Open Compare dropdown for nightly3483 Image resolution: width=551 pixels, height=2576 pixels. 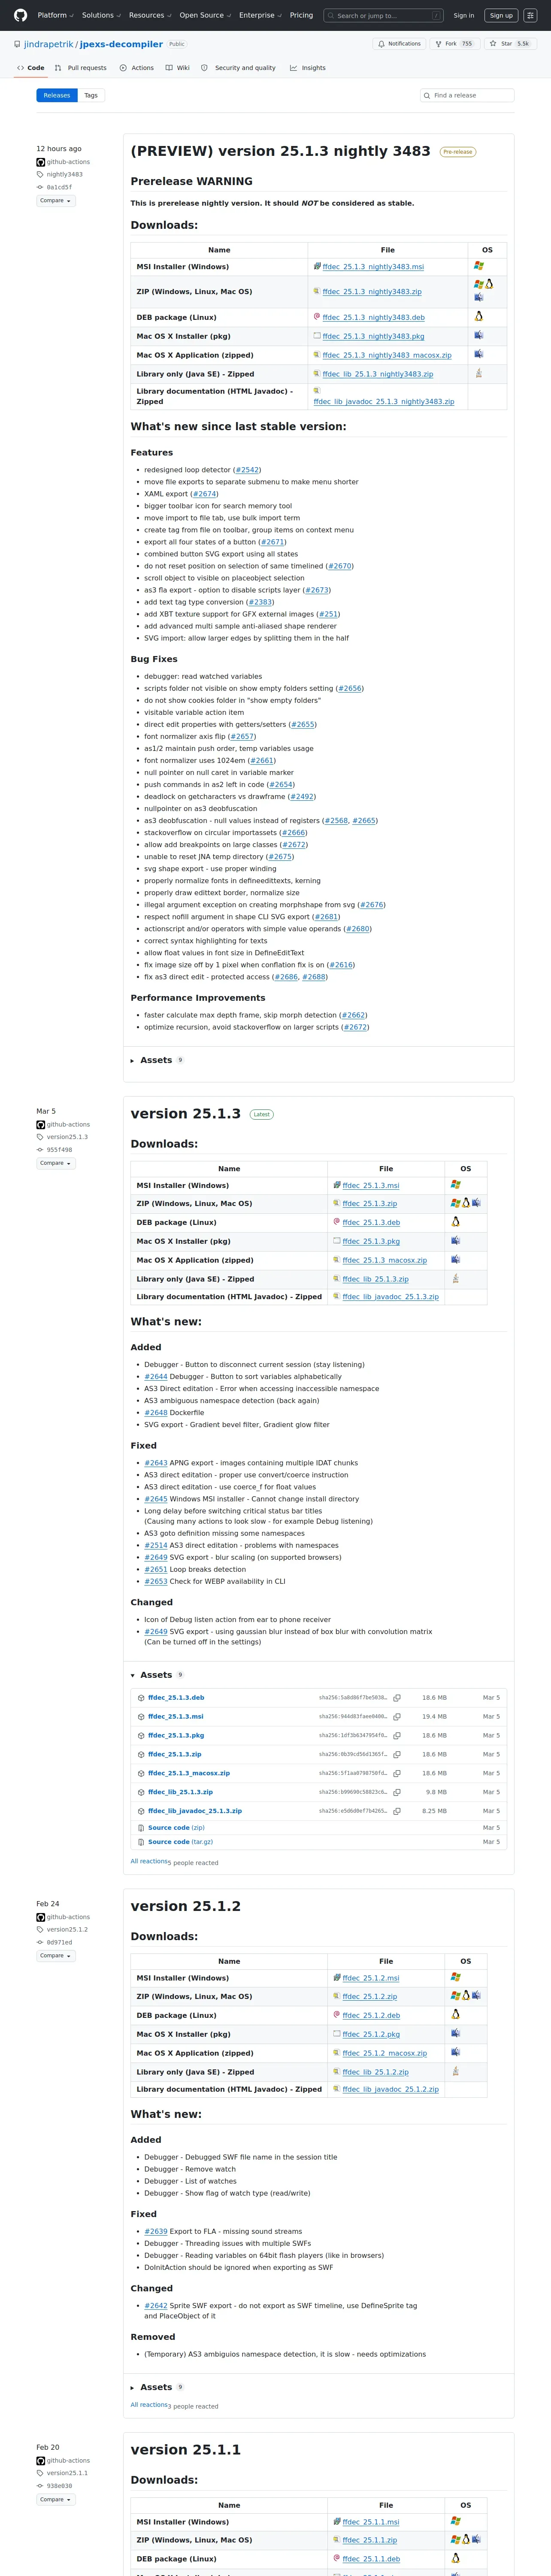click(x=56, y=201)
